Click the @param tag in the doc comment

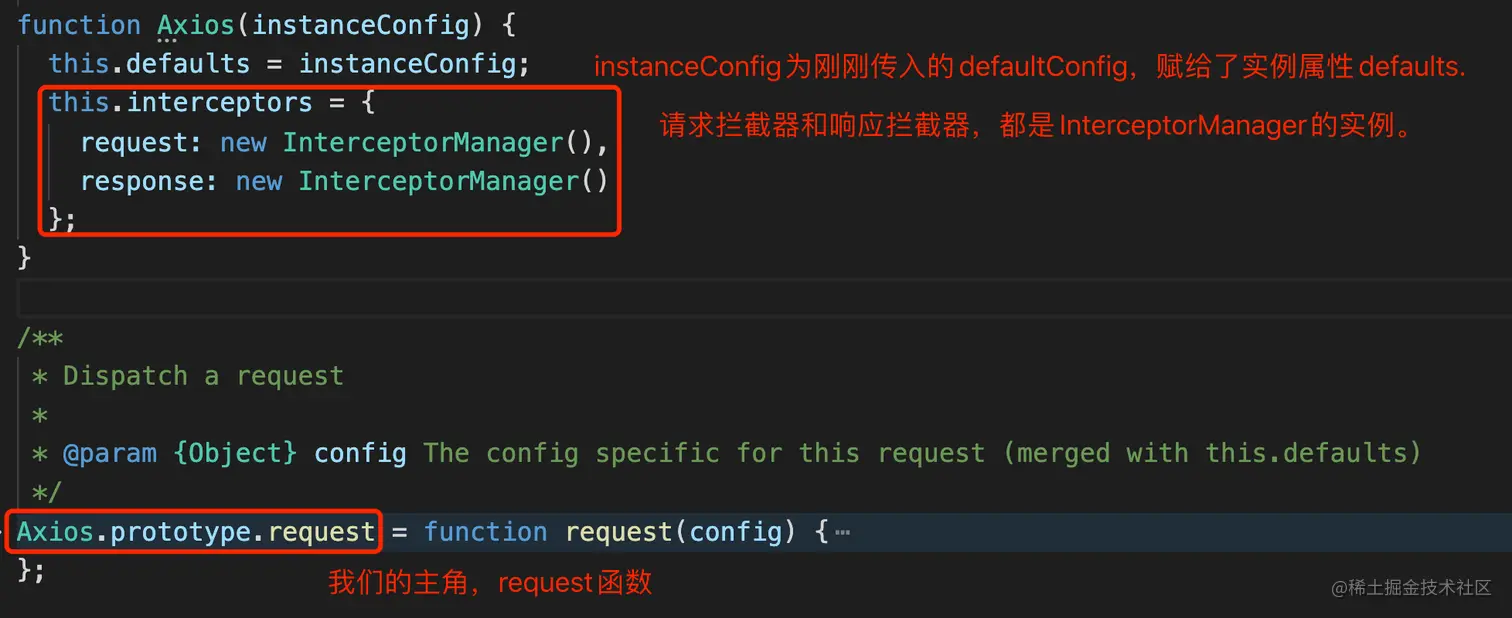click(110, 454)
